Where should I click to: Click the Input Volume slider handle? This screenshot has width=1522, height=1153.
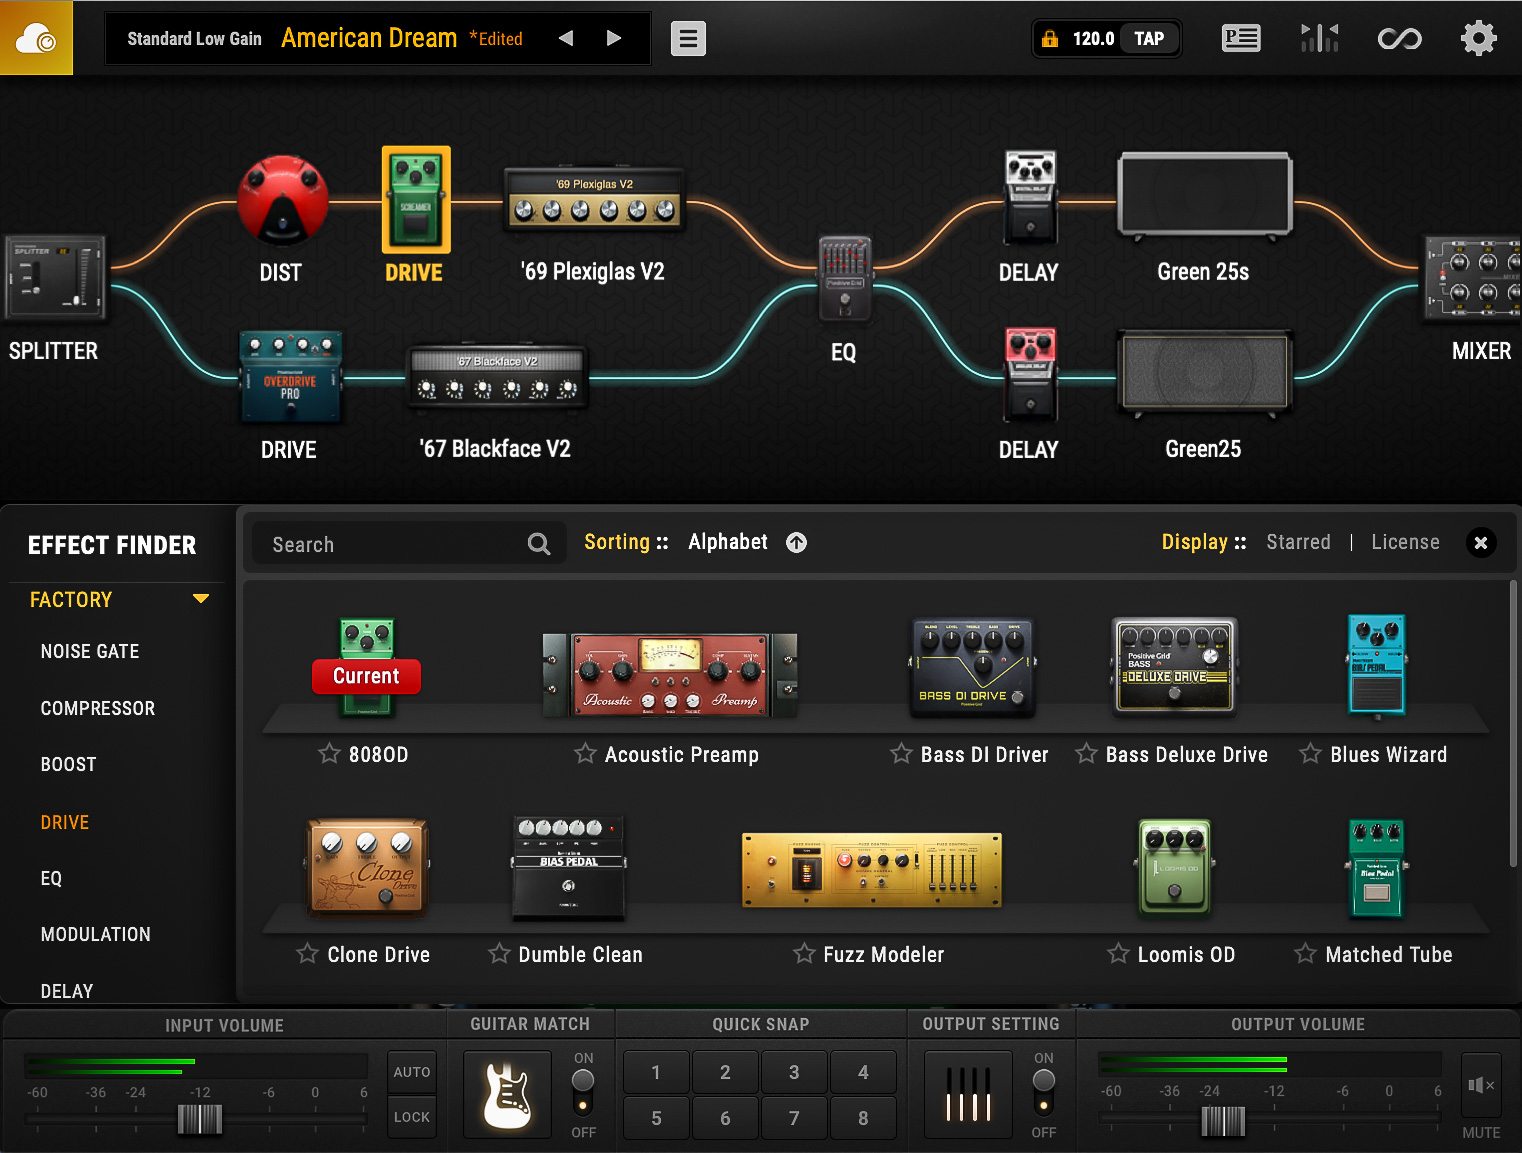(200, 1119)
